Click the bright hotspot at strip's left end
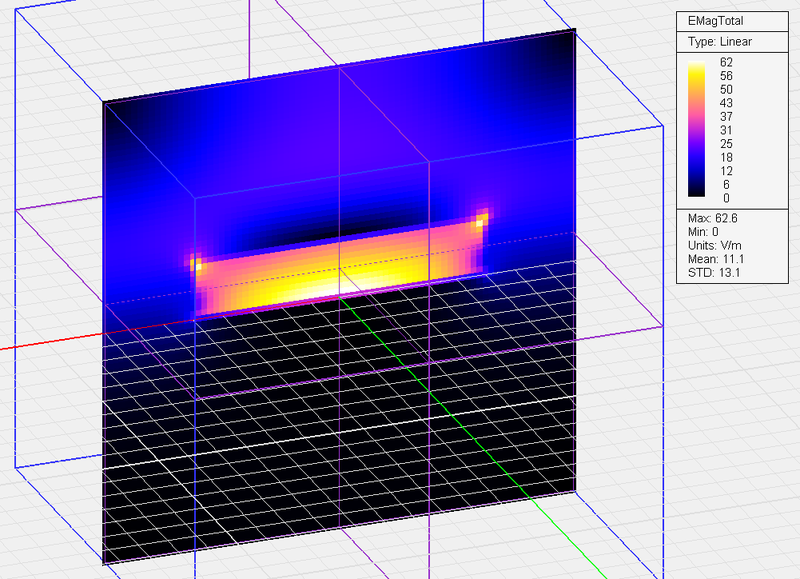The width and height of the screenshot is (800, 579). tap(198, 266)
